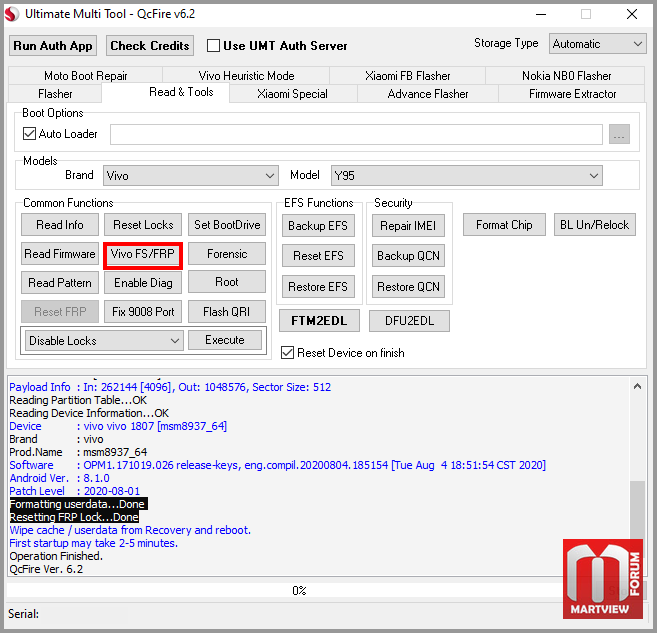This screenshot has width=657, height=633.
Task: Click the Vivo FS/FRP button
Action: pos(142,254)
